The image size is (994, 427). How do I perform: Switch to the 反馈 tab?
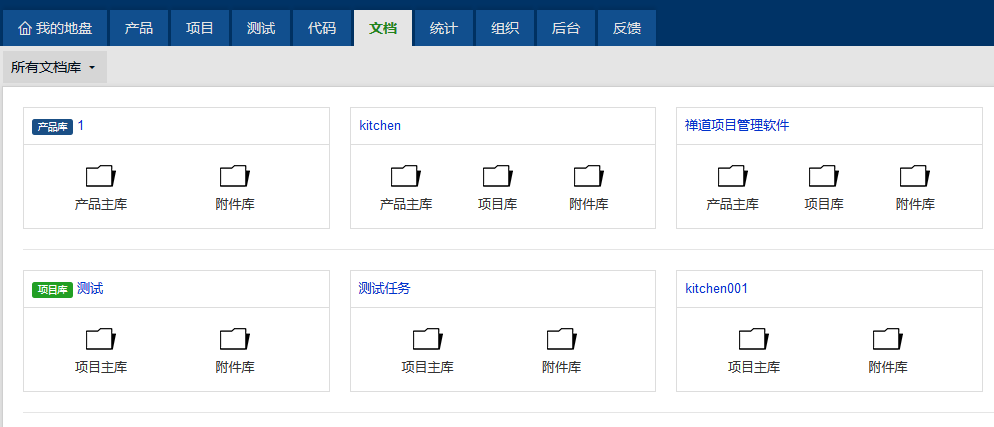pyautogui.click(x=627, y=29)
